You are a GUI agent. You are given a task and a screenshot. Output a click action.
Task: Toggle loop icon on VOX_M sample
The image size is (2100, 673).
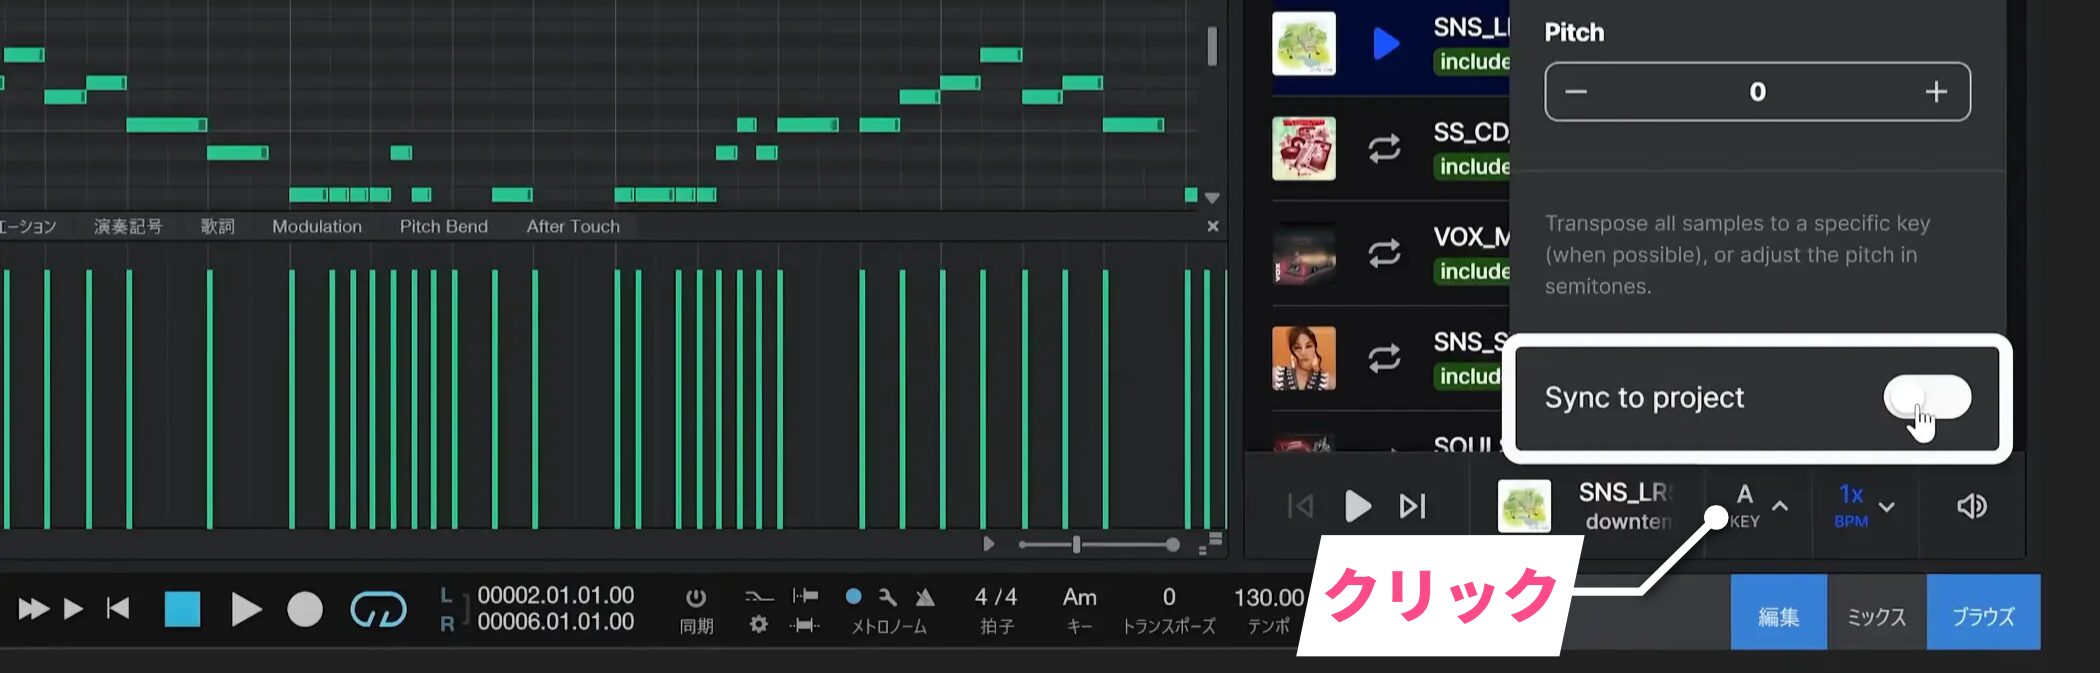click(1384, 253)
